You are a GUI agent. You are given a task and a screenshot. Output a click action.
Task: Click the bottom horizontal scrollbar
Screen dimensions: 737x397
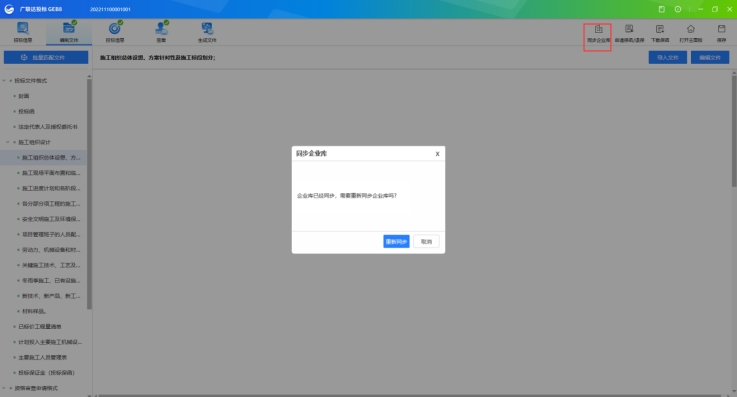point(409,396)
